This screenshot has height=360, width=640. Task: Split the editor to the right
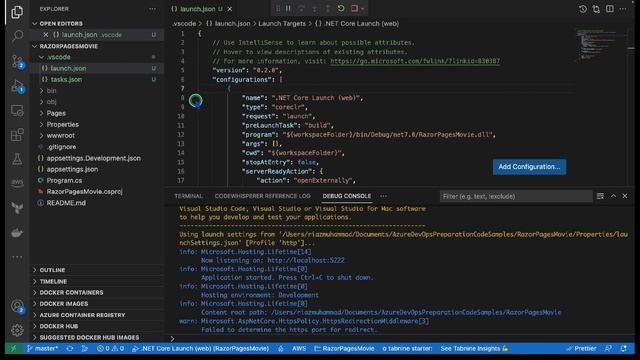(x=609, y=9)
